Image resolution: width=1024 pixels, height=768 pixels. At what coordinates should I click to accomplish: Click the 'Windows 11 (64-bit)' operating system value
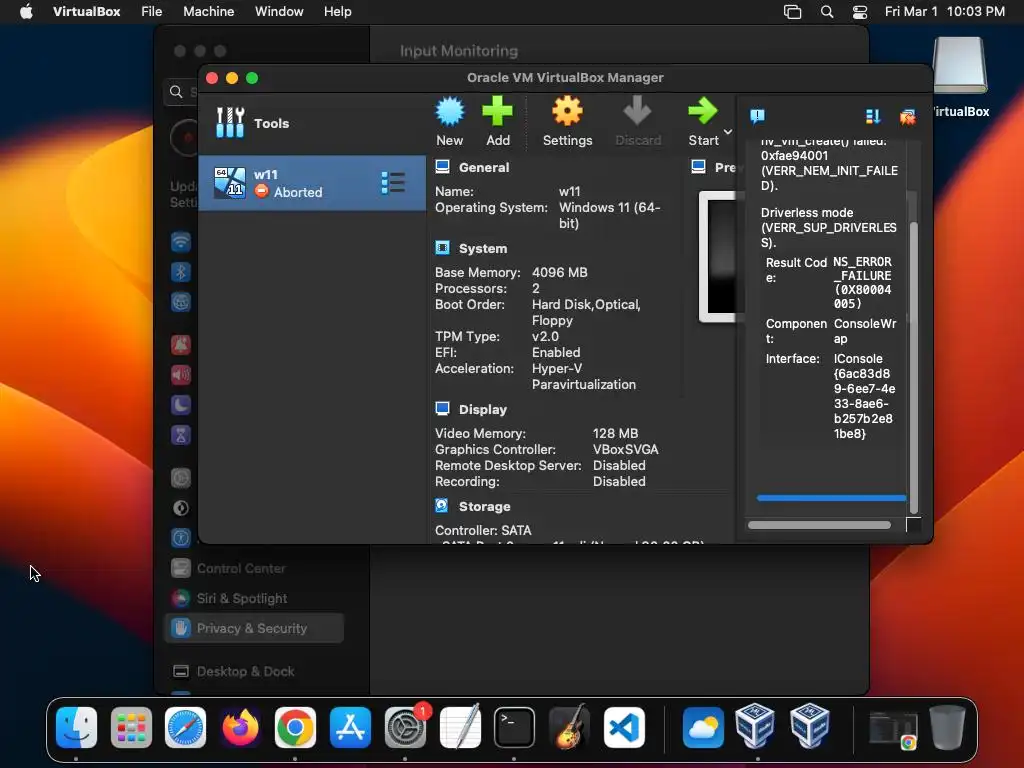coord(609,215)
